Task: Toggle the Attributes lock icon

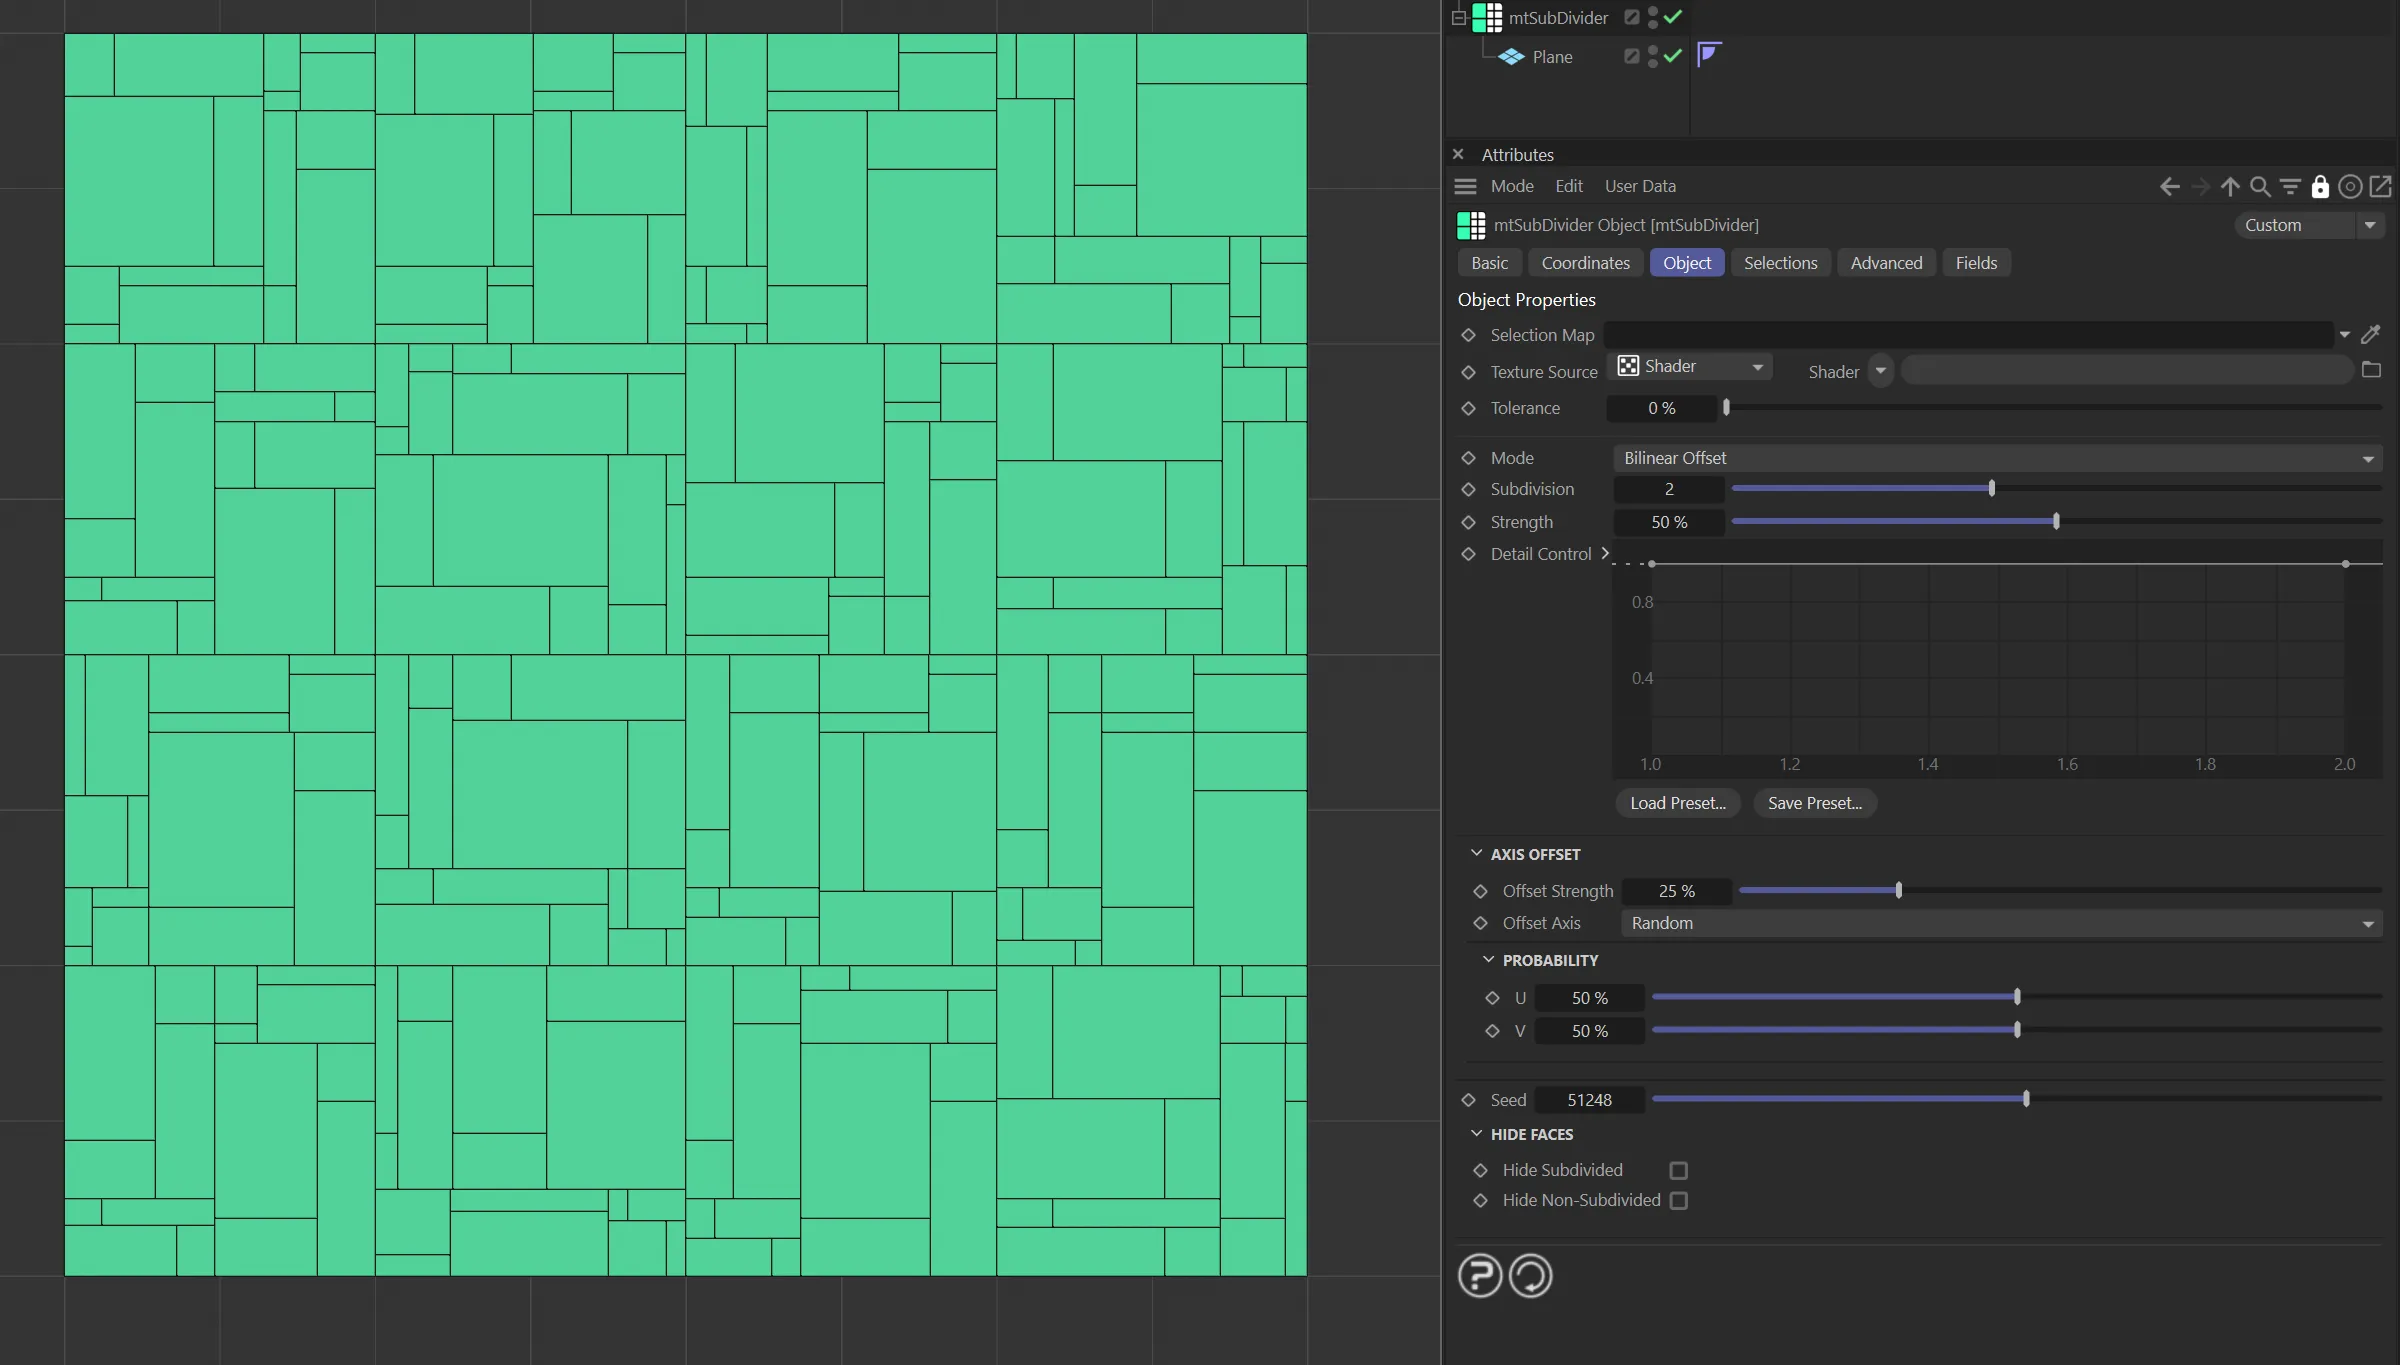Action: [2320, 187]
